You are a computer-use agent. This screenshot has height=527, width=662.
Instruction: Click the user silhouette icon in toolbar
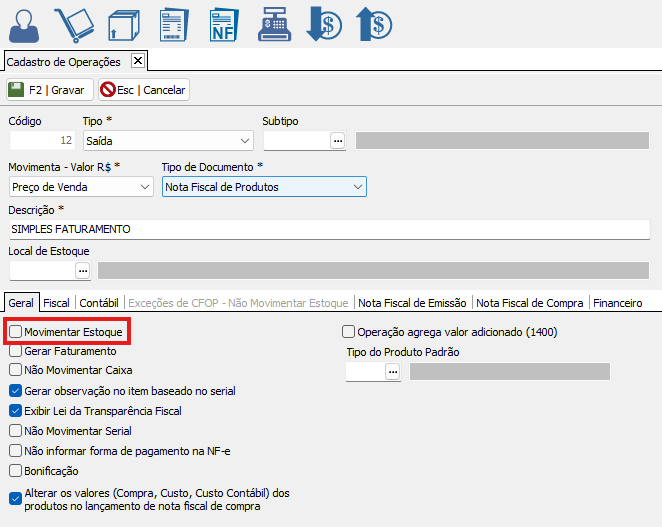[x=25, y=24]
